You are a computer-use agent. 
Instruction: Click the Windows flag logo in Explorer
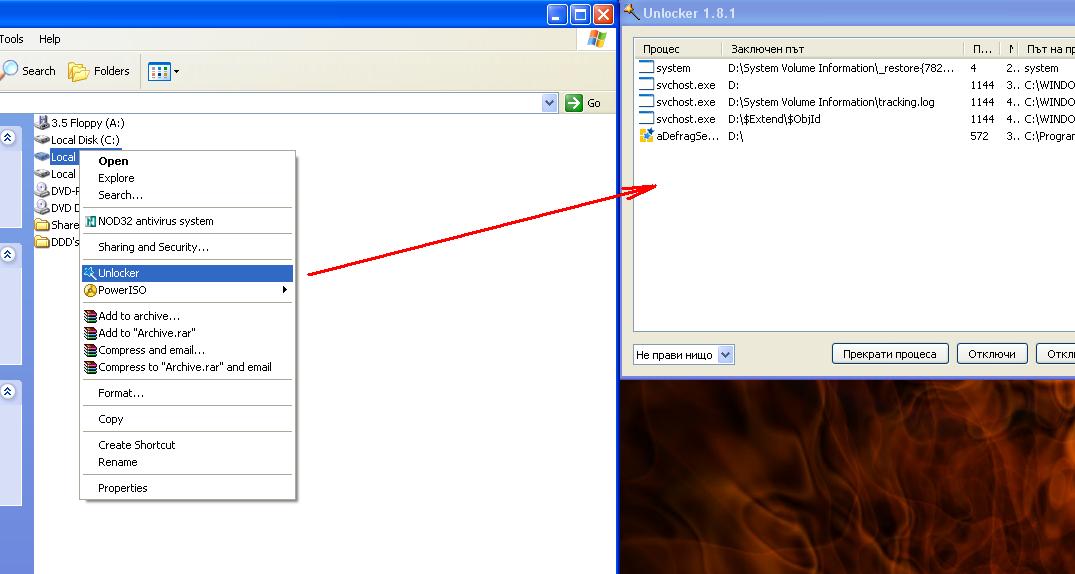pyautogui.click(x=596, y=39)
